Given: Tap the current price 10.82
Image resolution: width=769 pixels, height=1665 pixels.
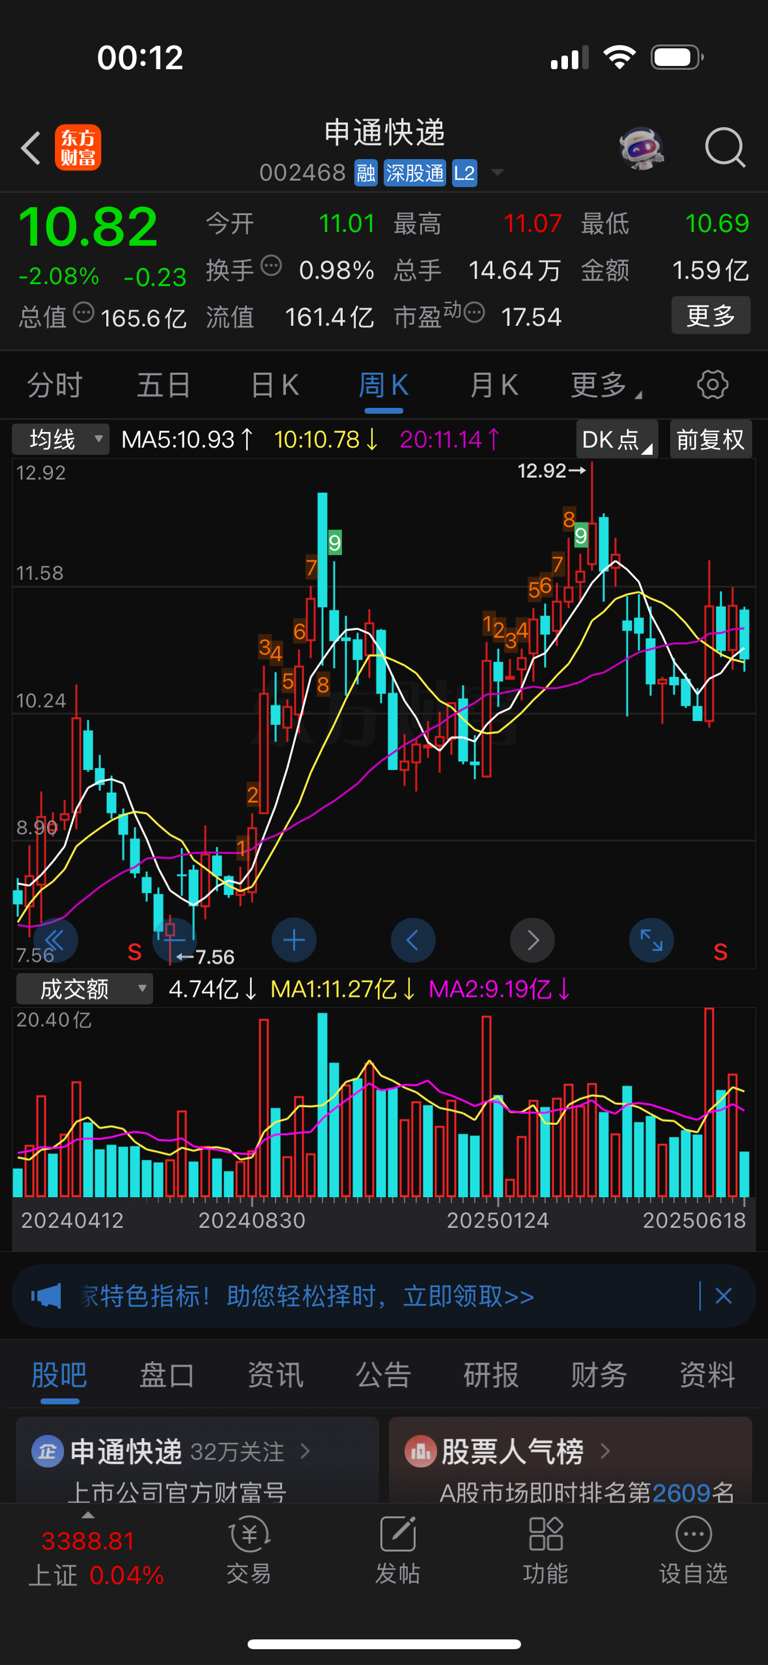Looking at the screenshot, I should click(89, 227).
